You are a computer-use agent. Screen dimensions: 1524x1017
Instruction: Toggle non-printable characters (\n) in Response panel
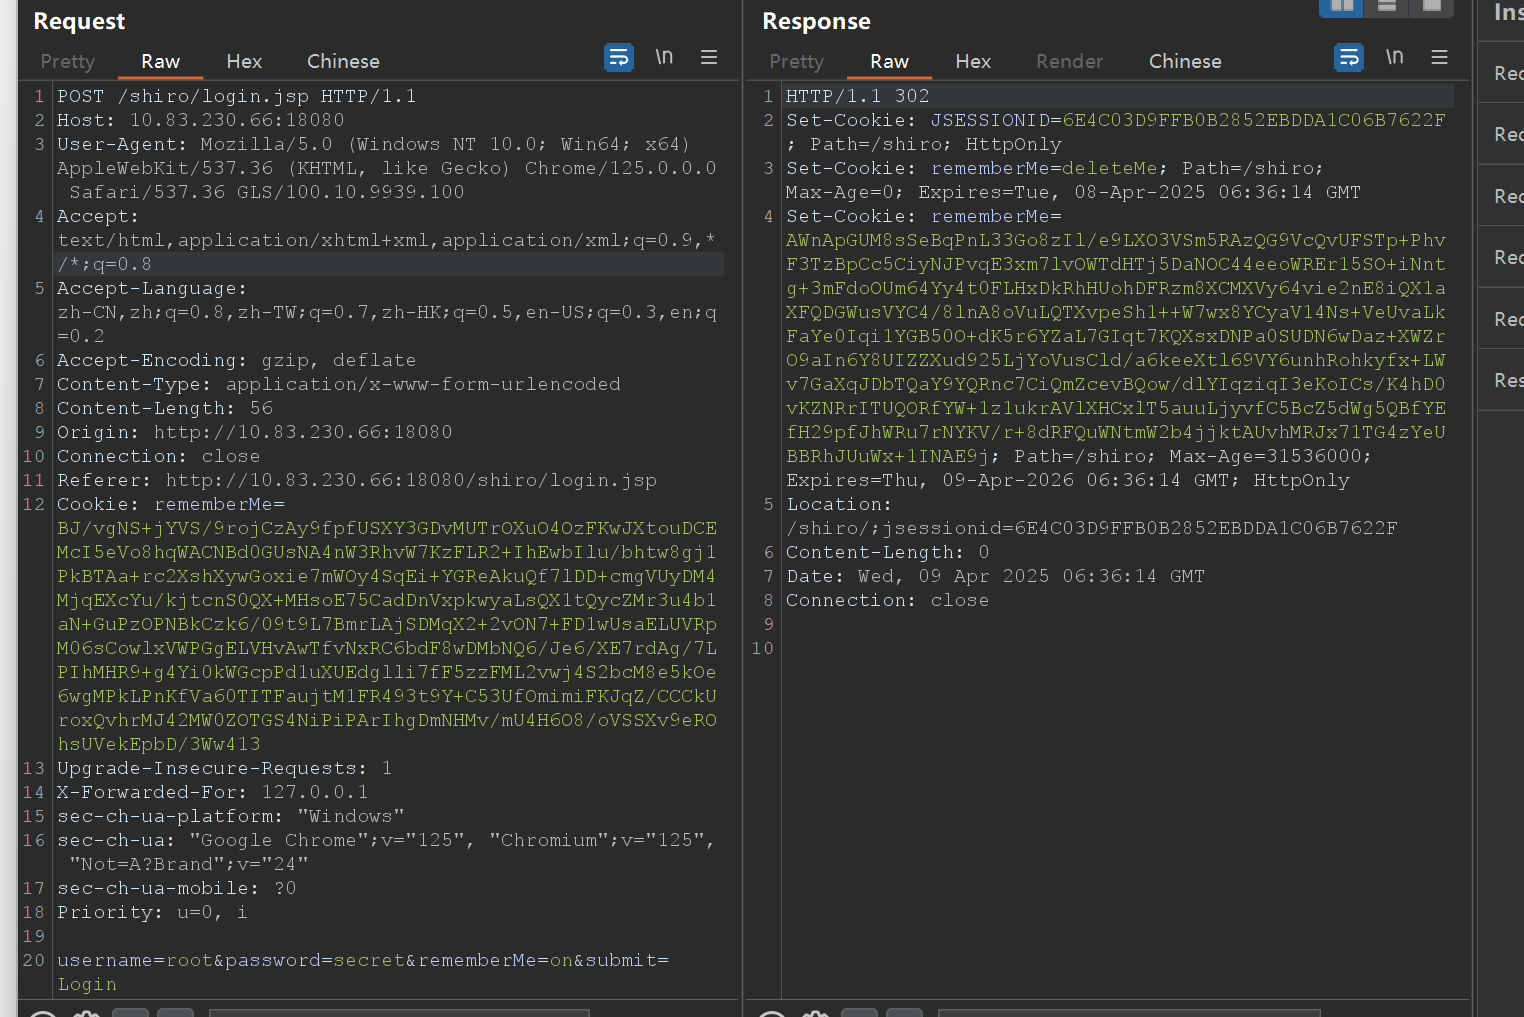tap(1394, 57)
